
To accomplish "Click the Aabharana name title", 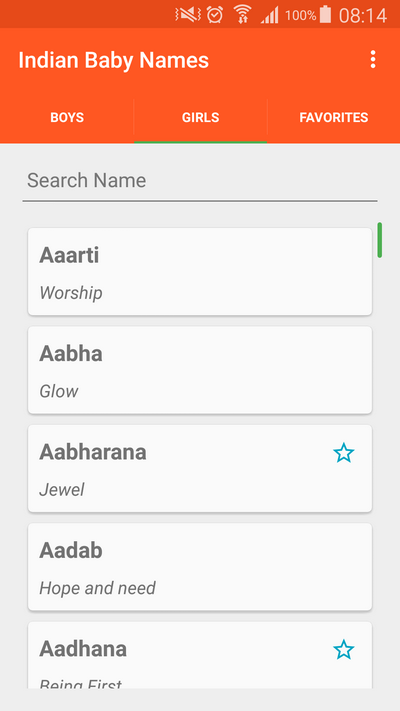I will pyautogui.click(x=93, y=452).
